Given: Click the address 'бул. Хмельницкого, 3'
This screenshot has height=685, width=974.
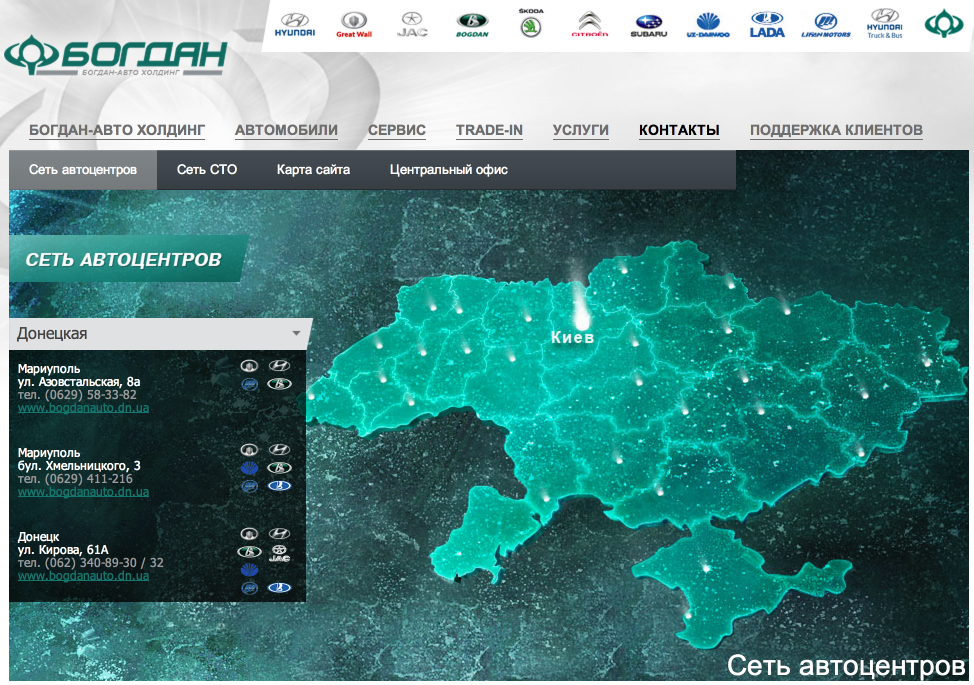Looking at the screenshot, I should tap(79, 466).
